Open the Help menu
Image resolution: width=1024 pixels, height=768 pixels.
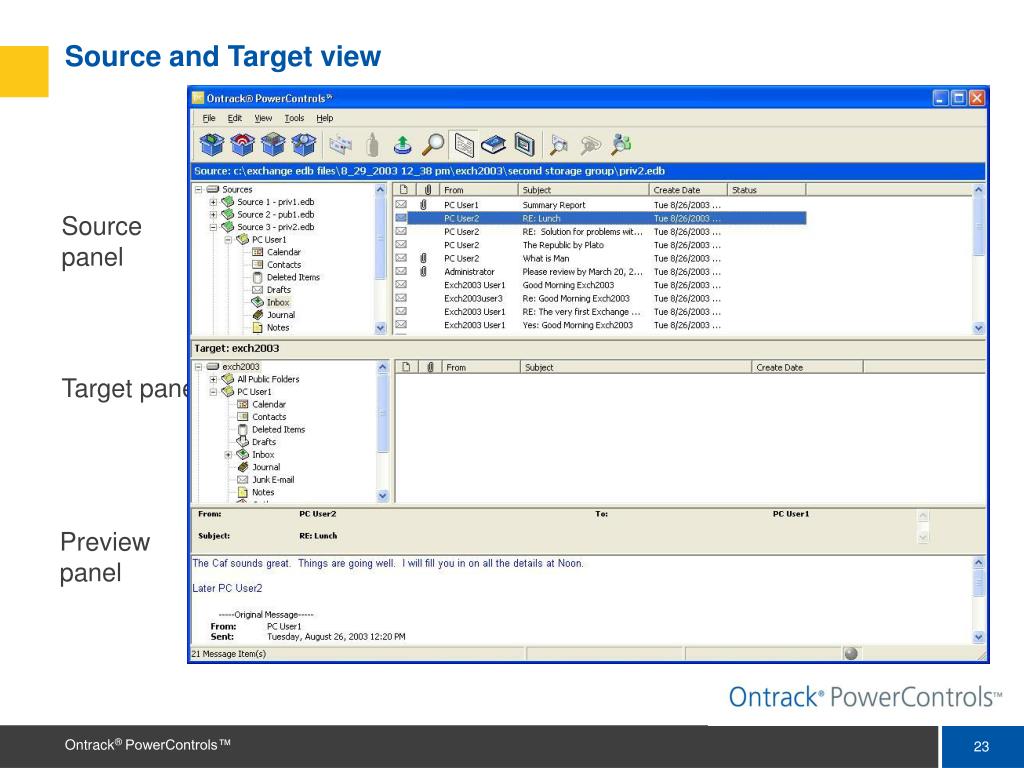tap(325, 118)
